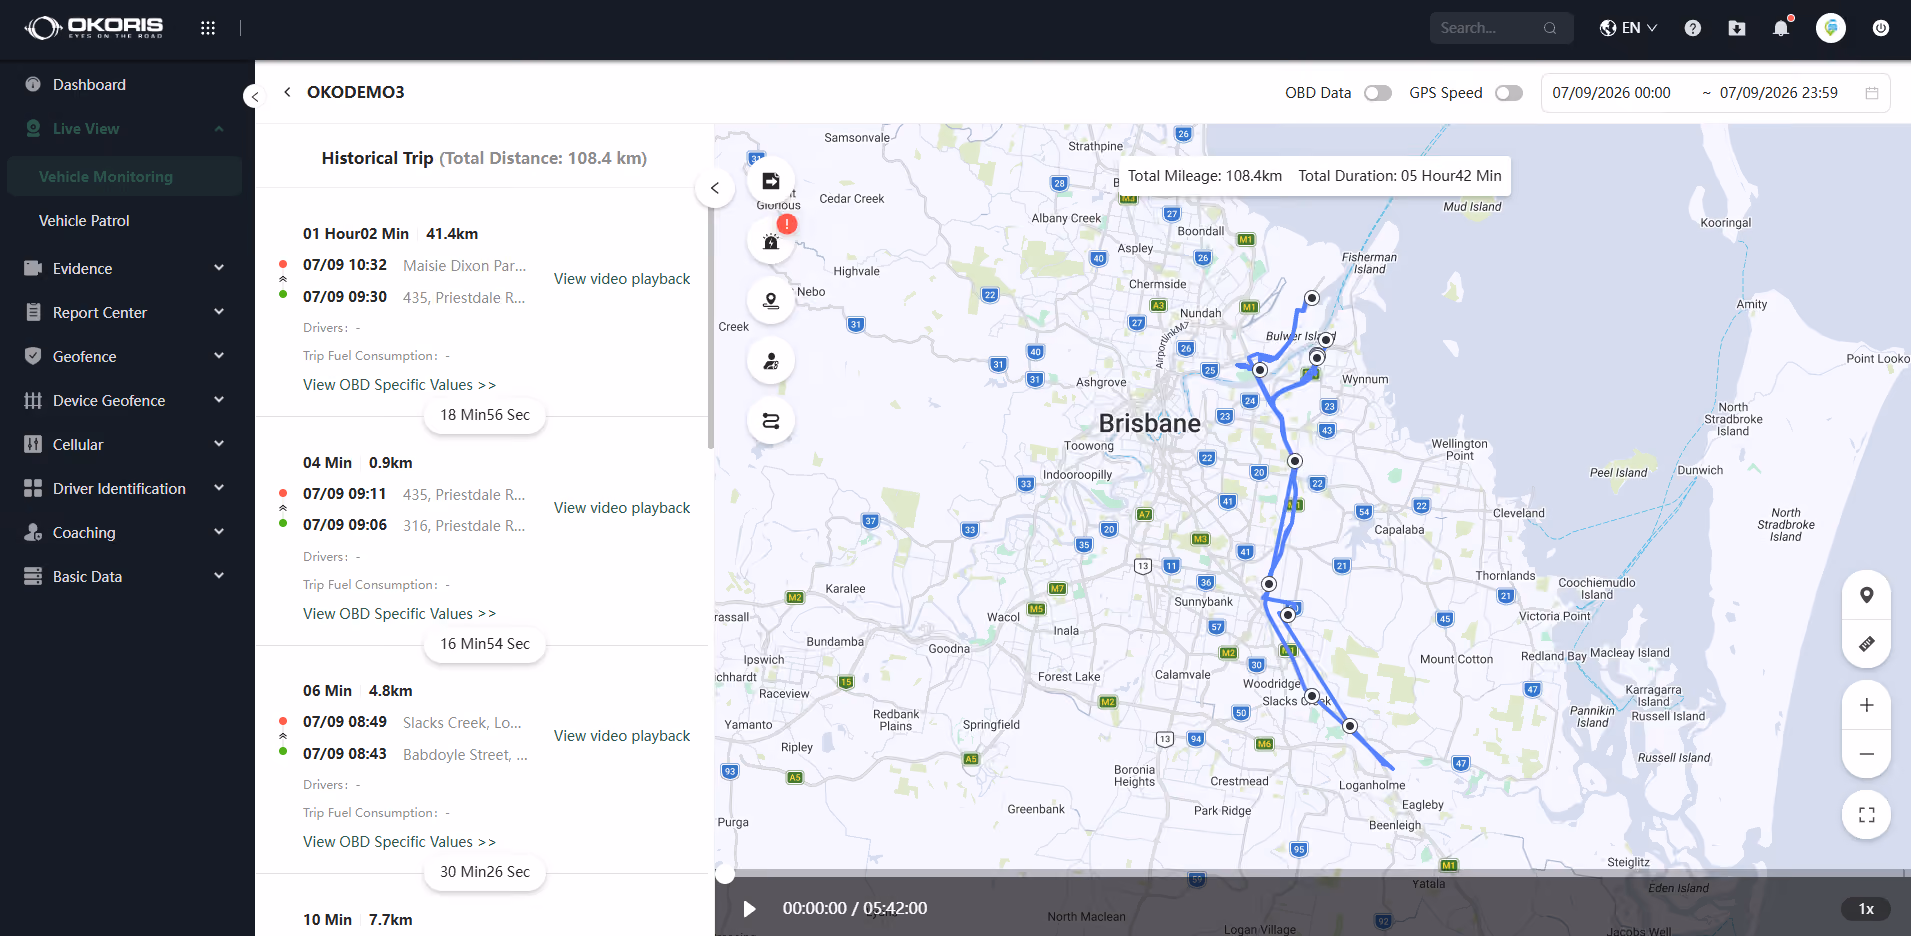Screen dimensions: 1911x936
Task: Expand the Device Geofence menu
Action: [x=127, y=400]
